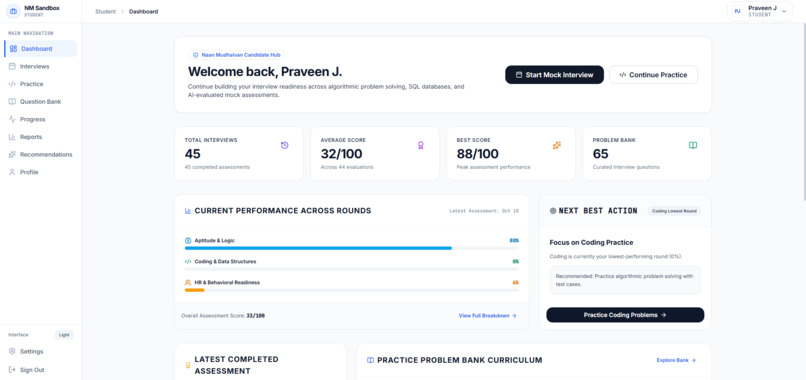This screenshot has height=380, width=806.
Task: Click the green book icon on Problem Bank card
Action: coord(692,146)
